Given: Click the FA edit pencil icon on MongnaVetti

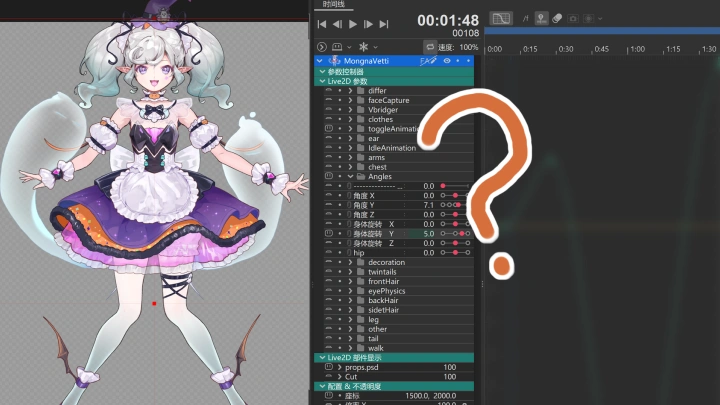Looking at the screenshot, I should (x=428, y=61).
